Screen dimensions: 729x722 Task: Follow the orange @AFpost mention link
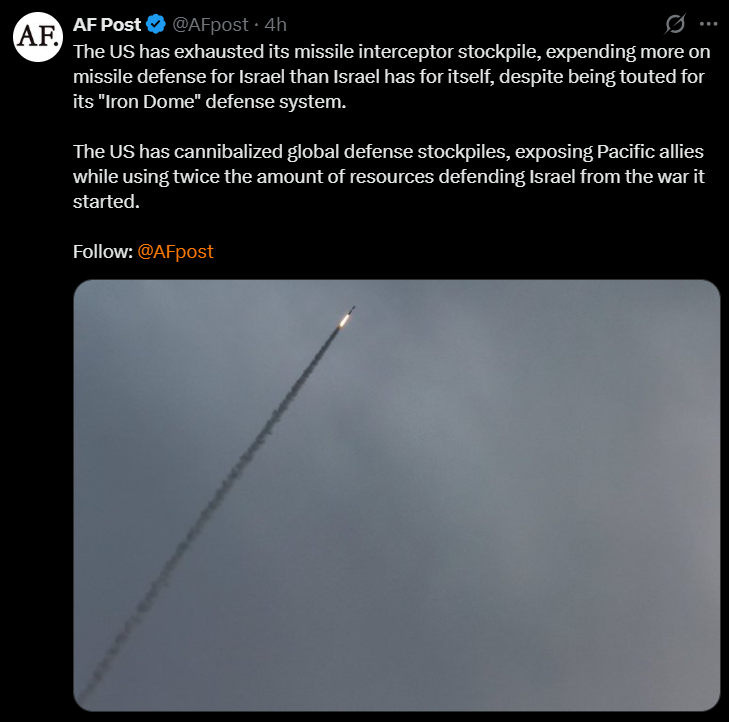(x=175, y=252)
